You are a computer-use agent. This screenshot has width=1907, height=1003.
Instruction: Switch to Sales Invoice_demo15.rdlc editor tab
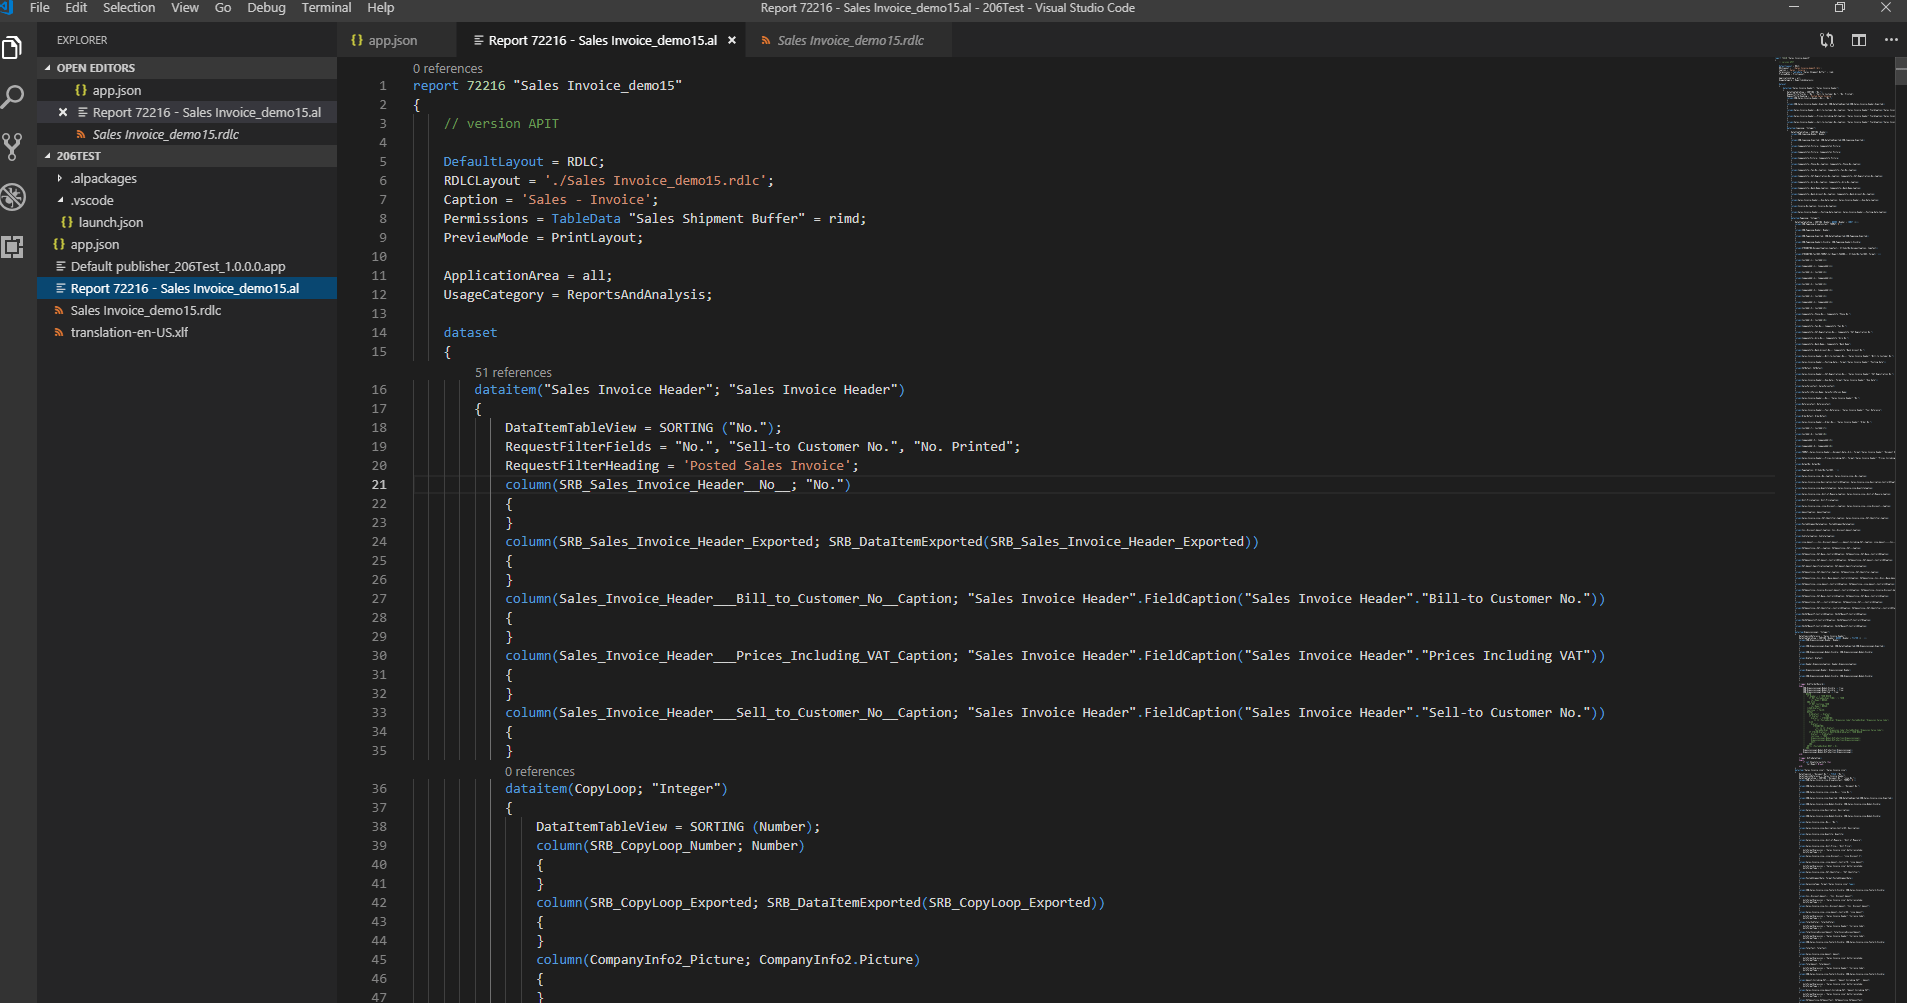pos(851,41)
